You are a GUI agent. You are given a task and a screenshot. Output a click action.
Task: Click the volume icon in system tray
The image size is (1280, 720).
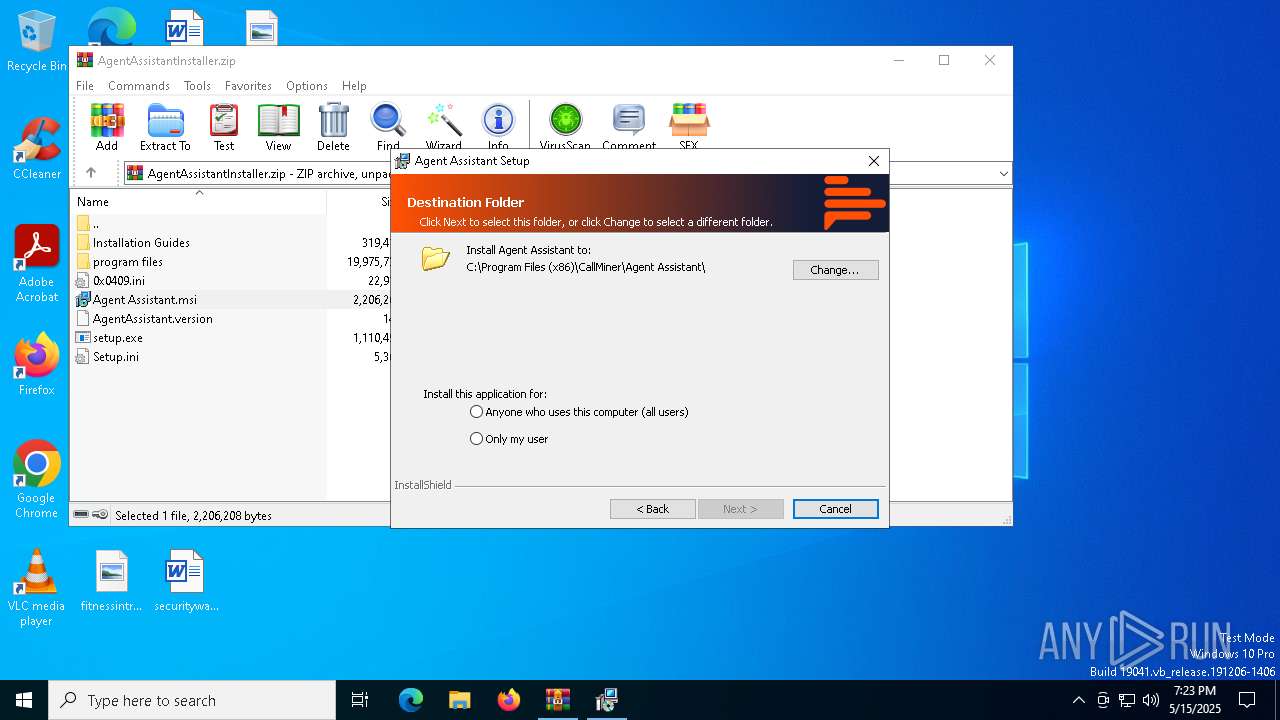[x=1151, y=700]
